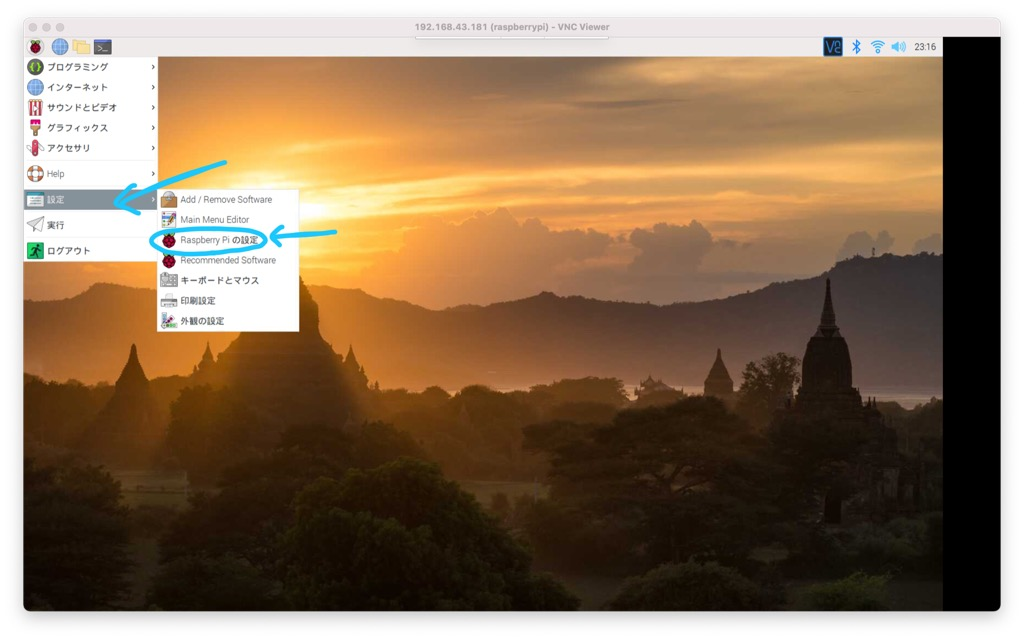
Task: Click the volume speaker icon
Action: (898, 47)
